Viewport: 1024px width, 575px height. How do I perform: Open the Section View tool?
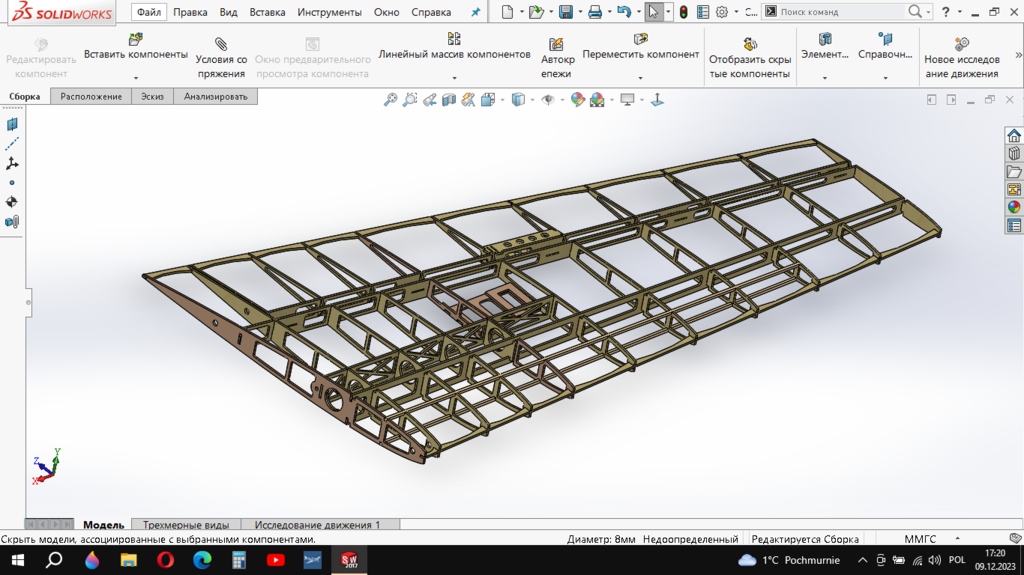449,100
